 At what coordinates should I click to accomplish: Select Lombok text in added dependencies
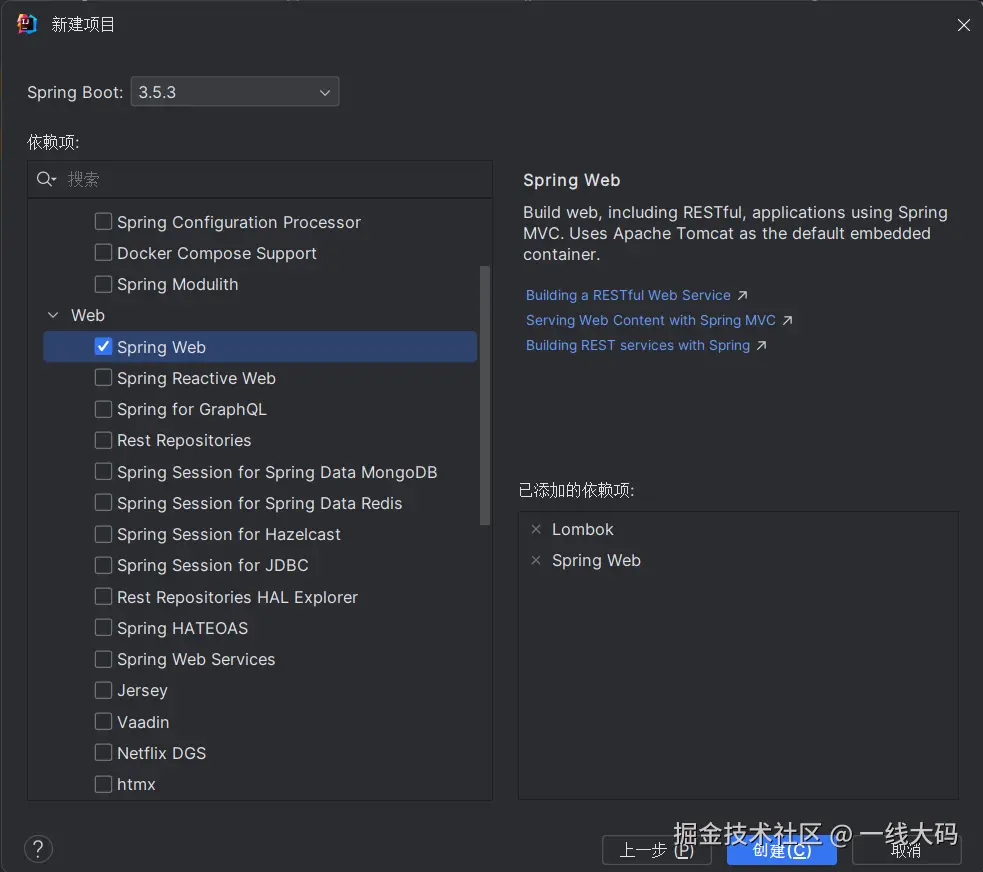click(x=582, y=530)
